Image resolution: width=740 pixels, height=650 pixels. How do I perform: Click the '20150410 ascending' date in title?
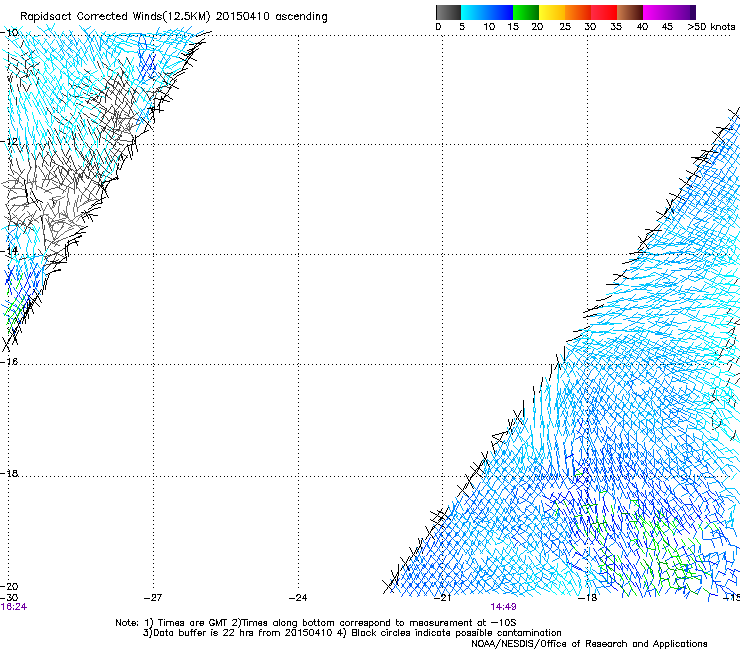[x=271, y=17]
